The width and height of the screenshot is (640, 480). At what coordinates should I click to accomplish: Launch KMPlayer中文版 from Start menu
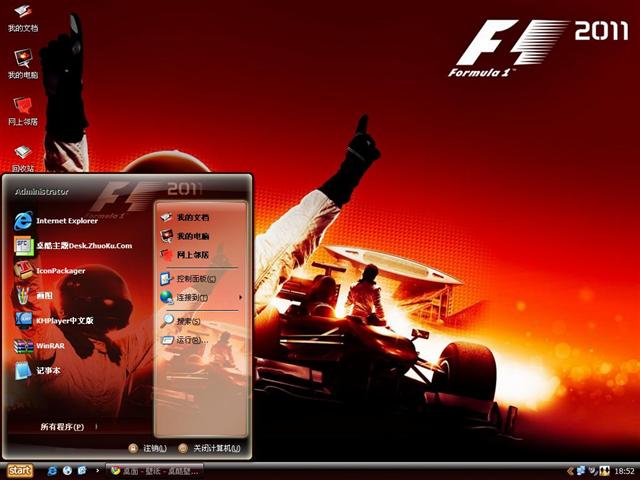[53, 320]
